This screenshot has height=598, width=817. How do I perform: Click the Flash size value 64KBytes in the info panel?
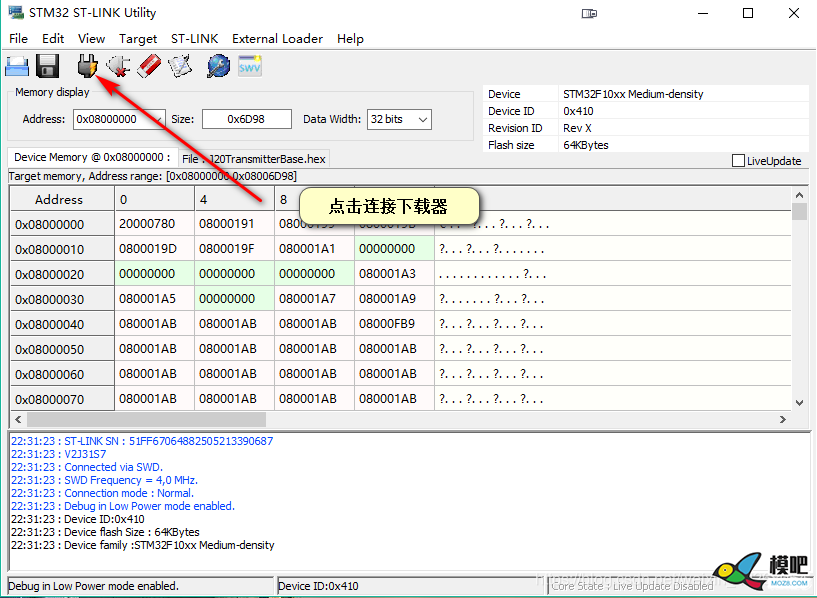(586, 145)
